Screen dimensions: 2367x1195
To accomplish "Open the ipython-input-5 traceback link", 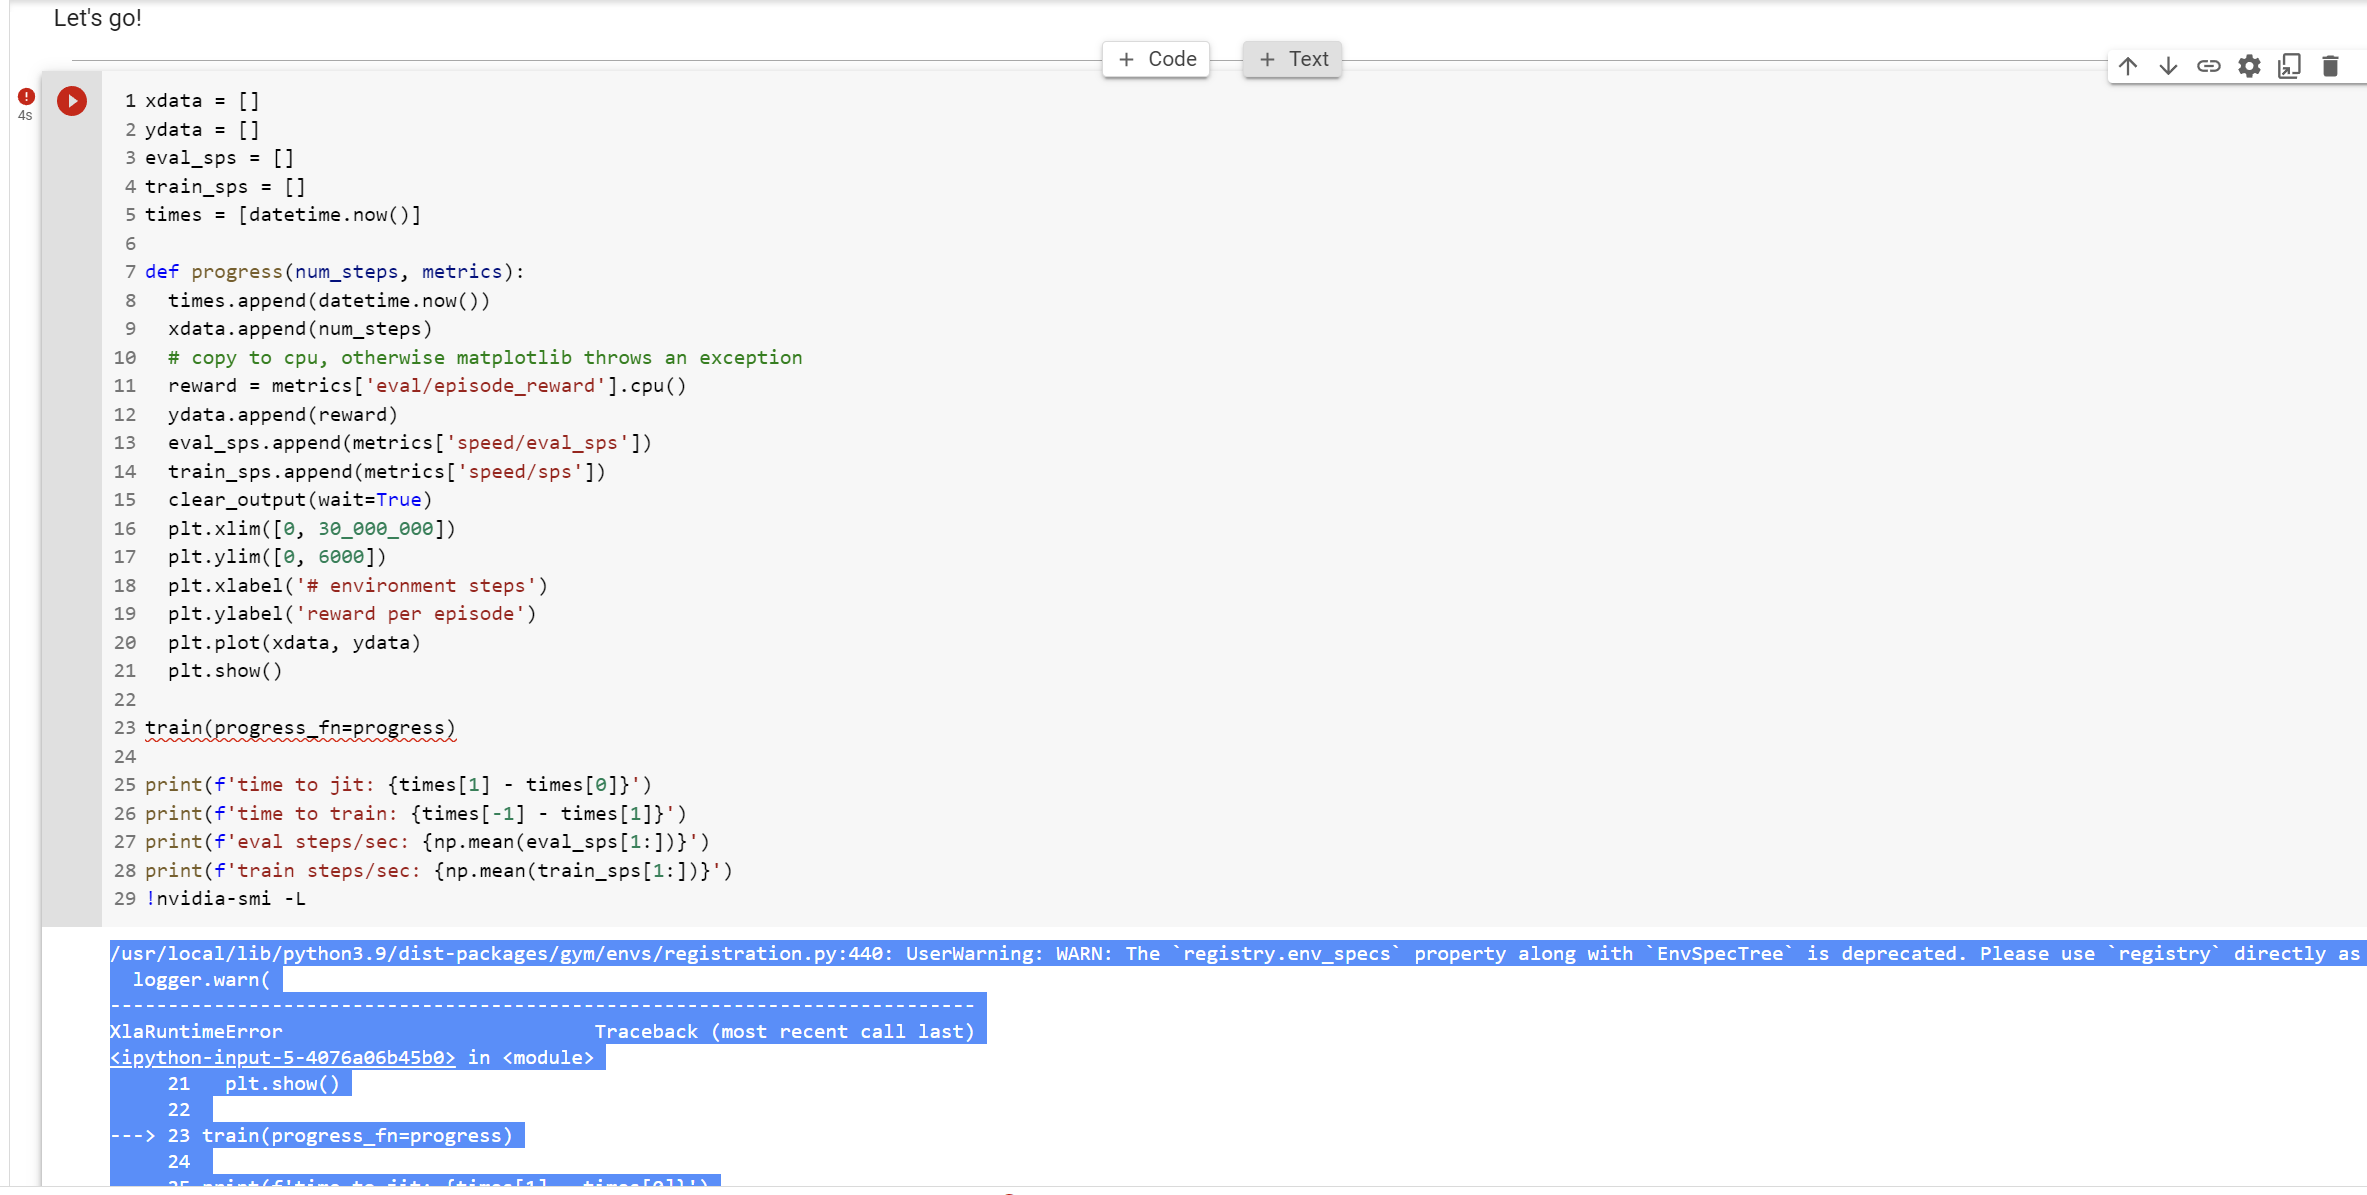I will click(283, 1057).
